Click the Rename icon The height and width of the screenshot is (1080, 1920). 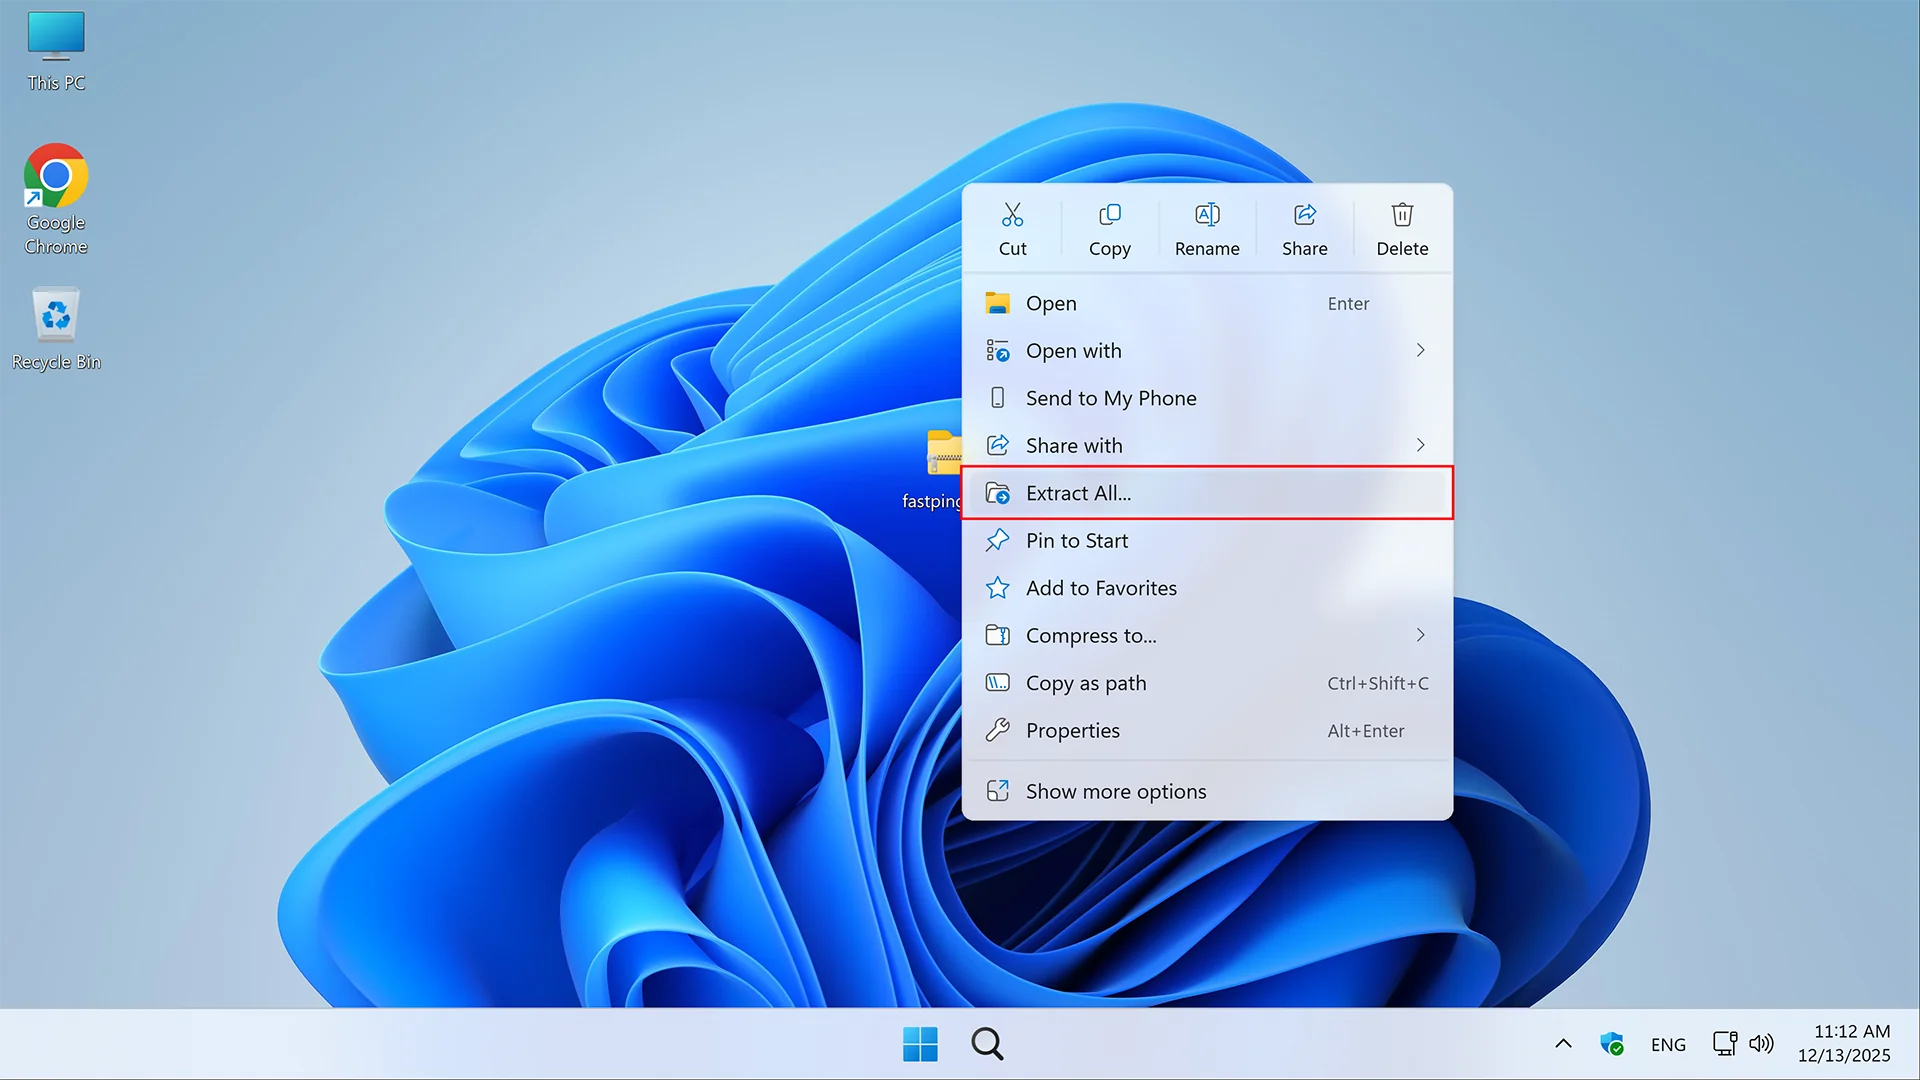coord(1207,215)
